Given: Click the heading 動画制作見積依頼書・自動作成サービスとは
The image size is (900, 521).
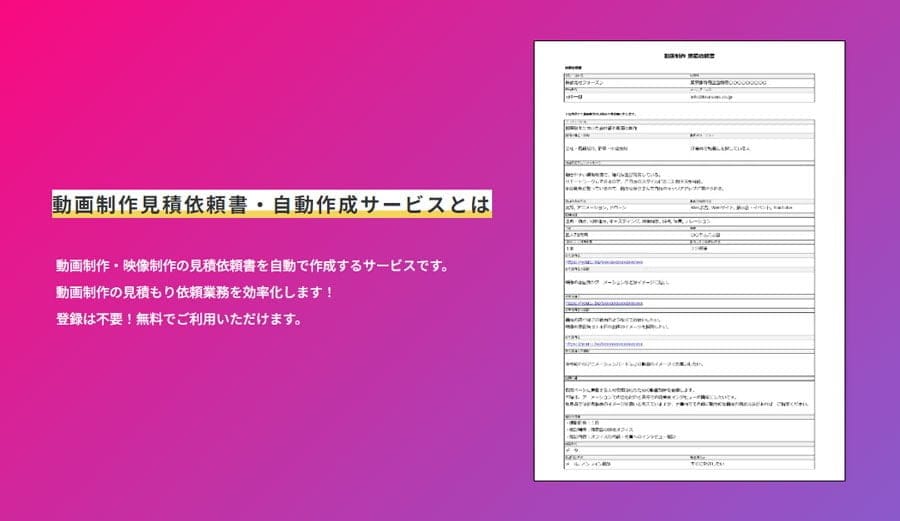Looking at the screenshot, I should point(271,204).
